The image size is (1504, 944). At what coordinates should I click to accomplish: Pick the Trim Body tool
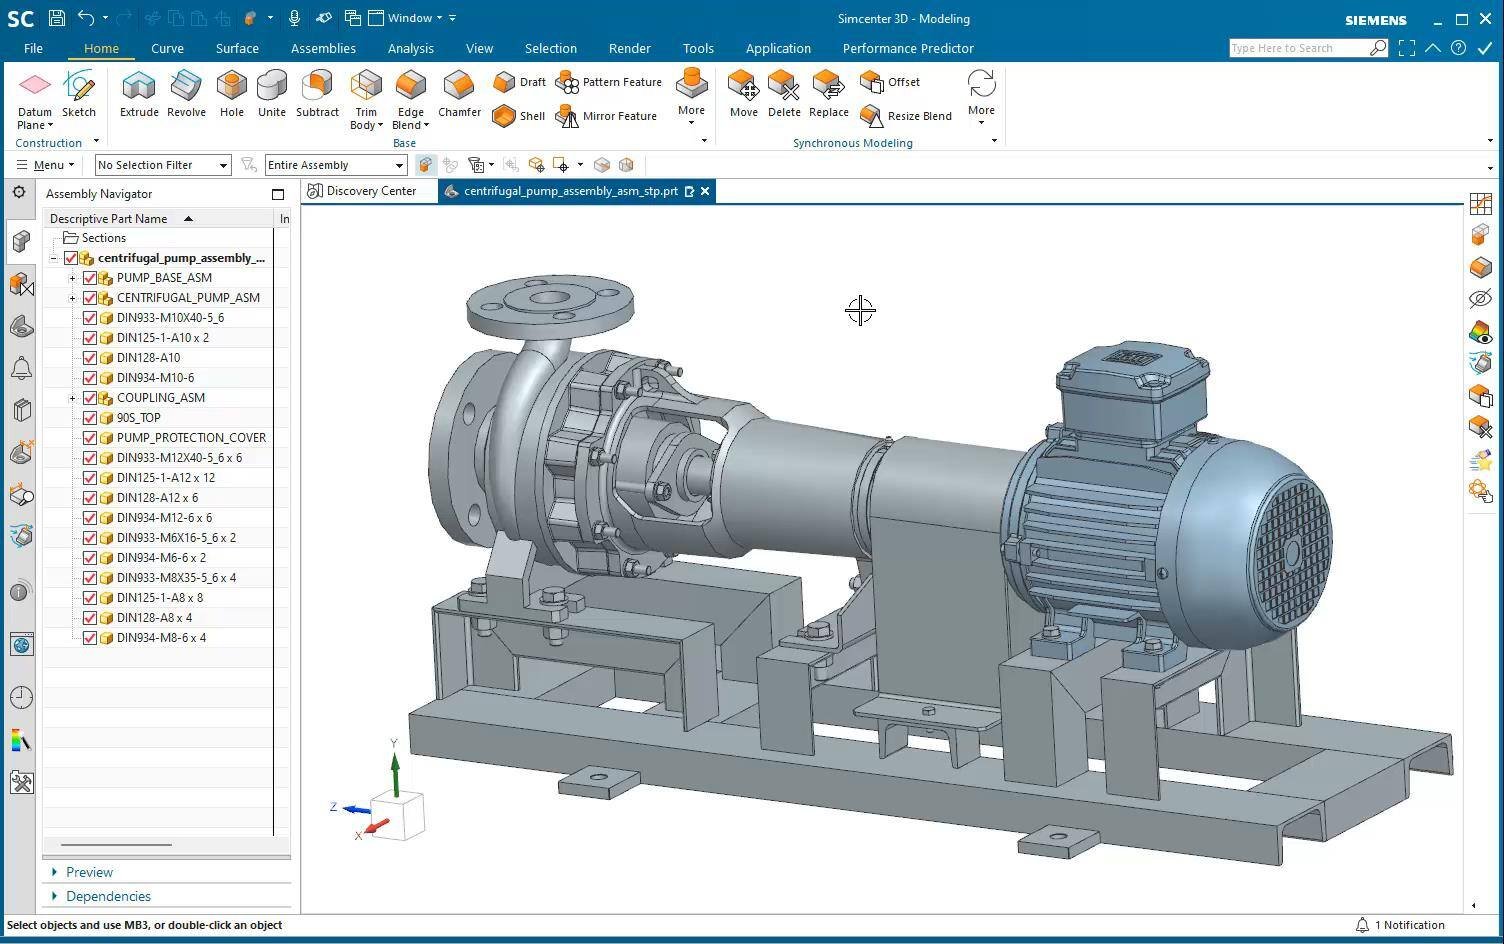tap(366, 100)
